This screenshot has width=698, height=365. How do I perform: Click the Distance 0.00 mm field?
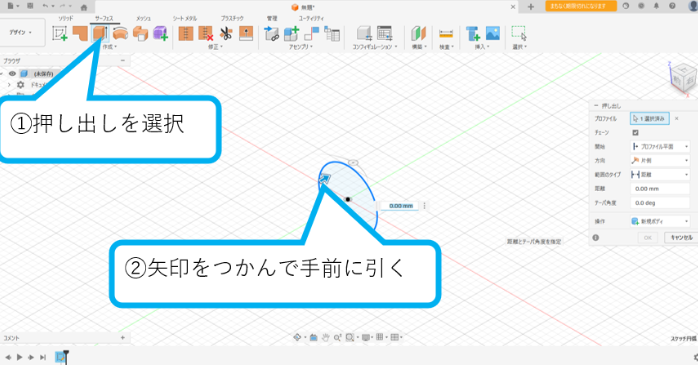point(660,189)
